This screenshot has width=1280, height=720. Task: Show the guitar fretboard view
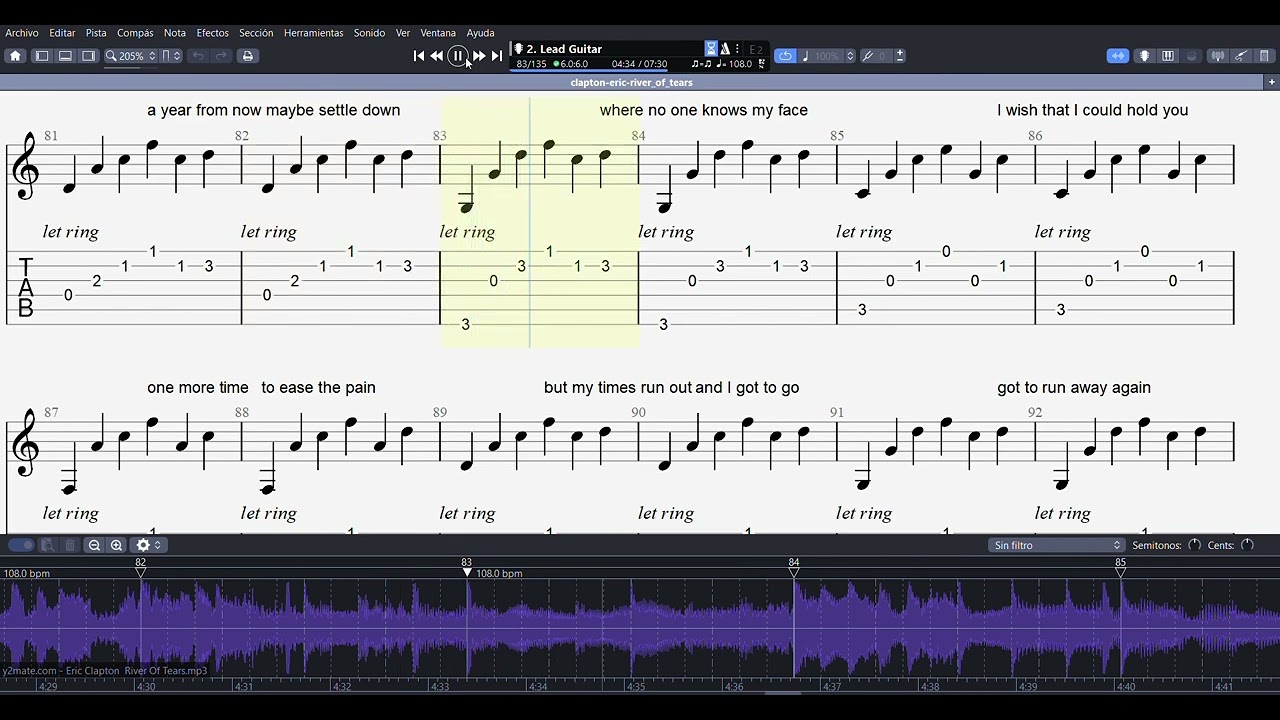pyautogui.click(x=1145, y=56)
